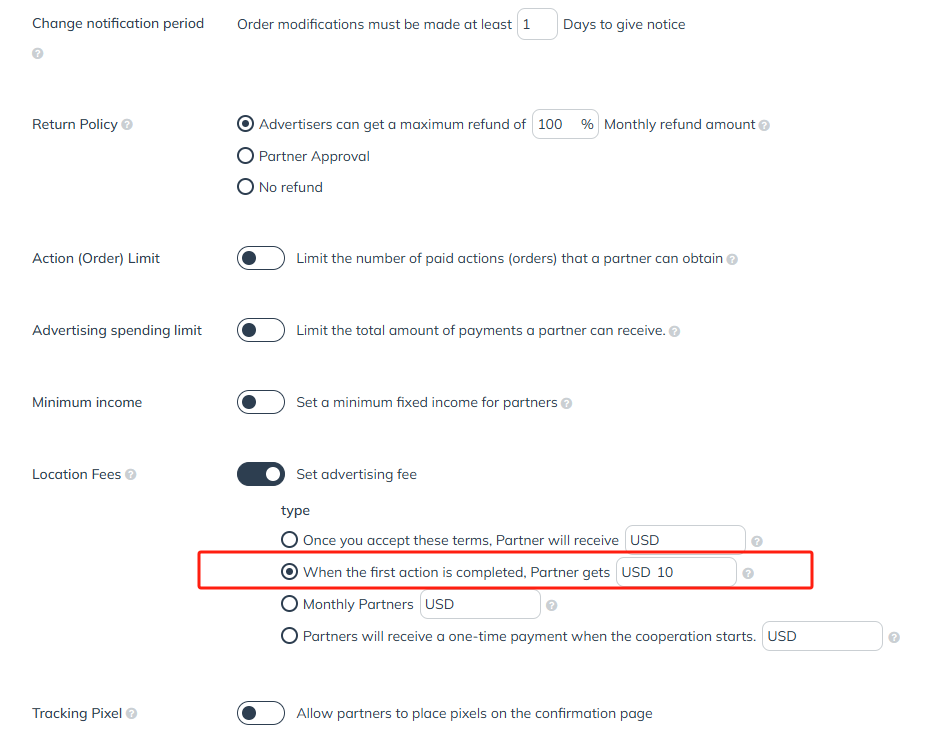The image size is (948, 735).
Task: Open help for minimum fixed income
Action: (567, 403)
